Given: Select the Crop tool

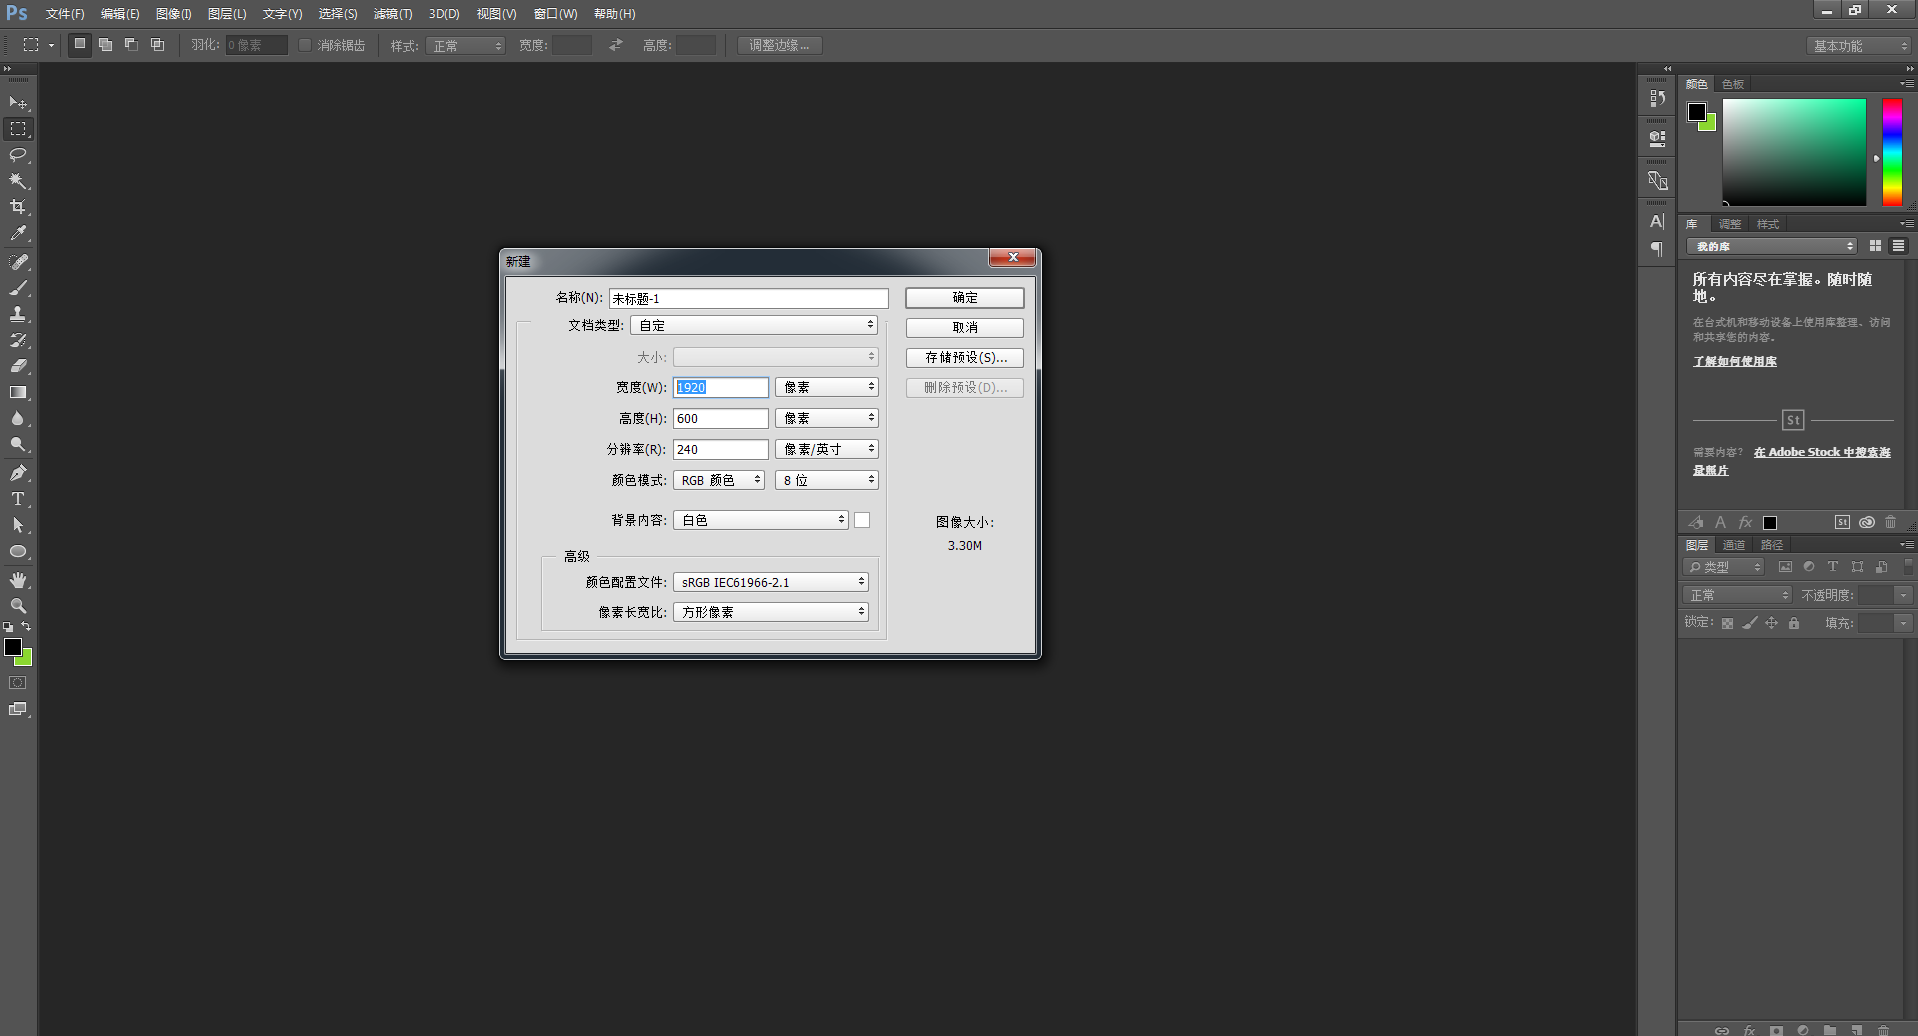Looking at the screenshot, I should 18,207.
